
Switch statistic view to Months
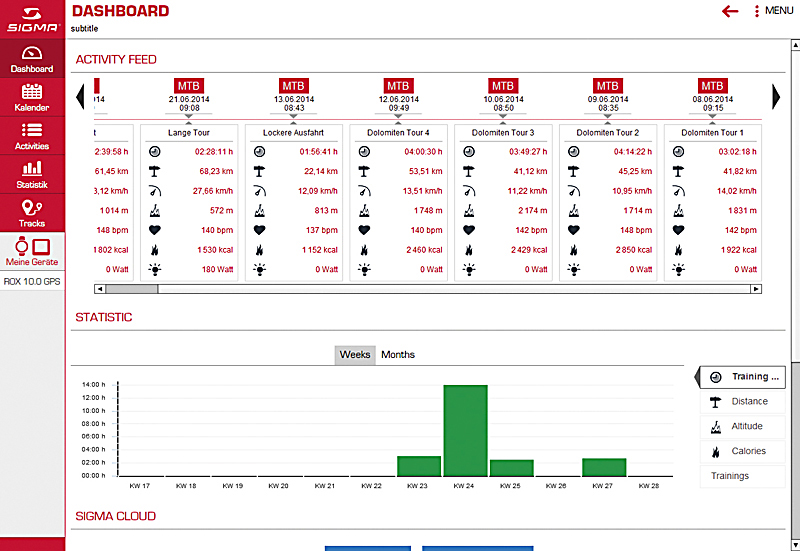click(398, 355)
